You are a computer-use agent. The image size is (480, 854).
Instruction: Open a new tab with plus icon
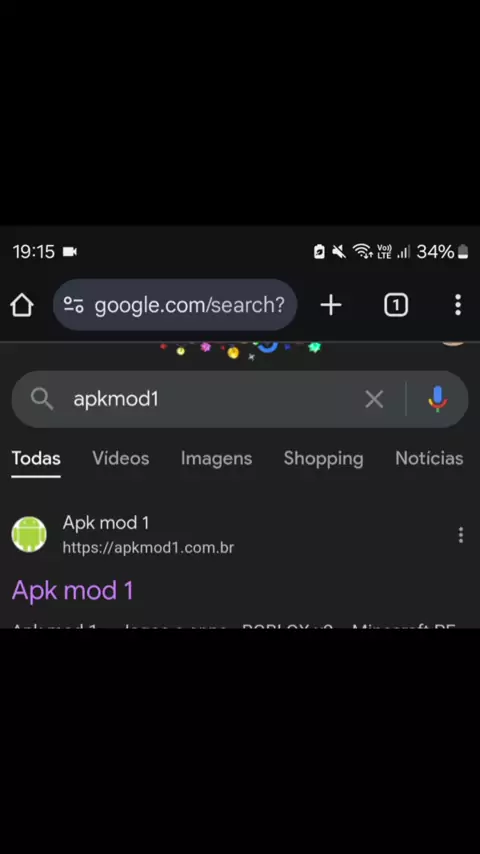coord(331,305)
